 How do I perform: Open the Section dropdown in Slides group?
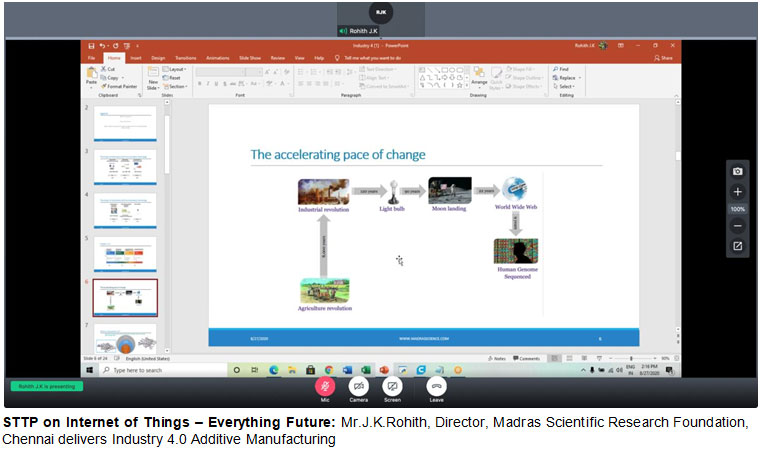(x=177, y=86)
